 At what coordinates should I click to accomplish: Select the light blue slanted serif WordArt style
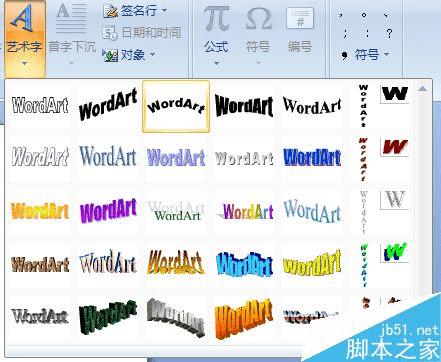point(312,211)
